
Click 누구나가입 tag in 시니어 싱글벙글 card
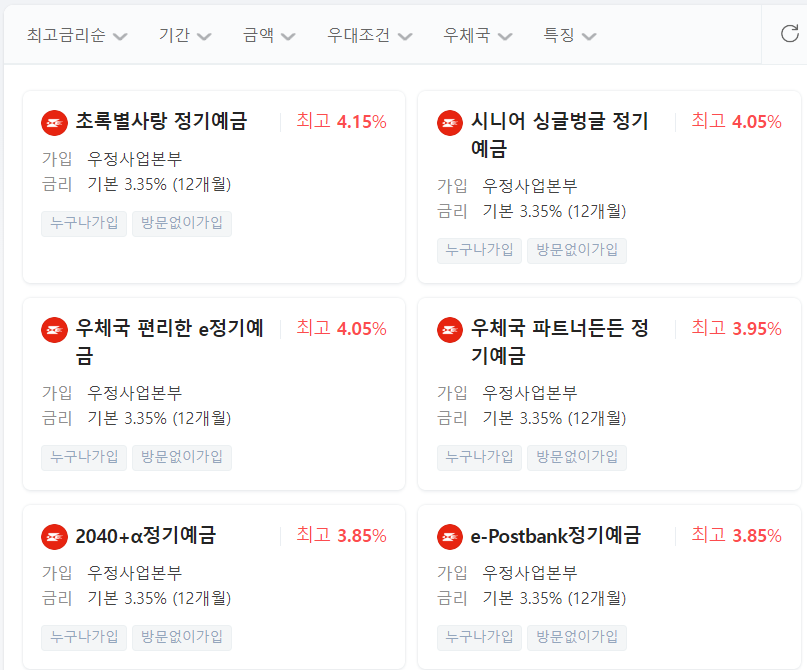click(x=479, y=251)
